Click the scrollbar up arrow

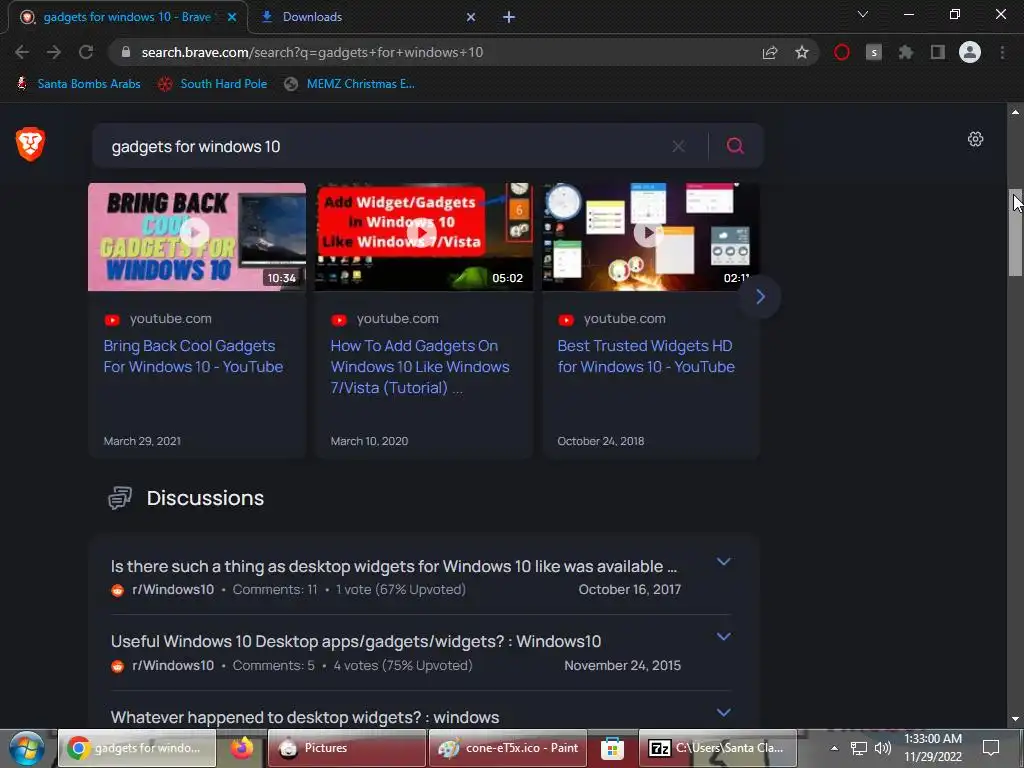[1015, 112]
